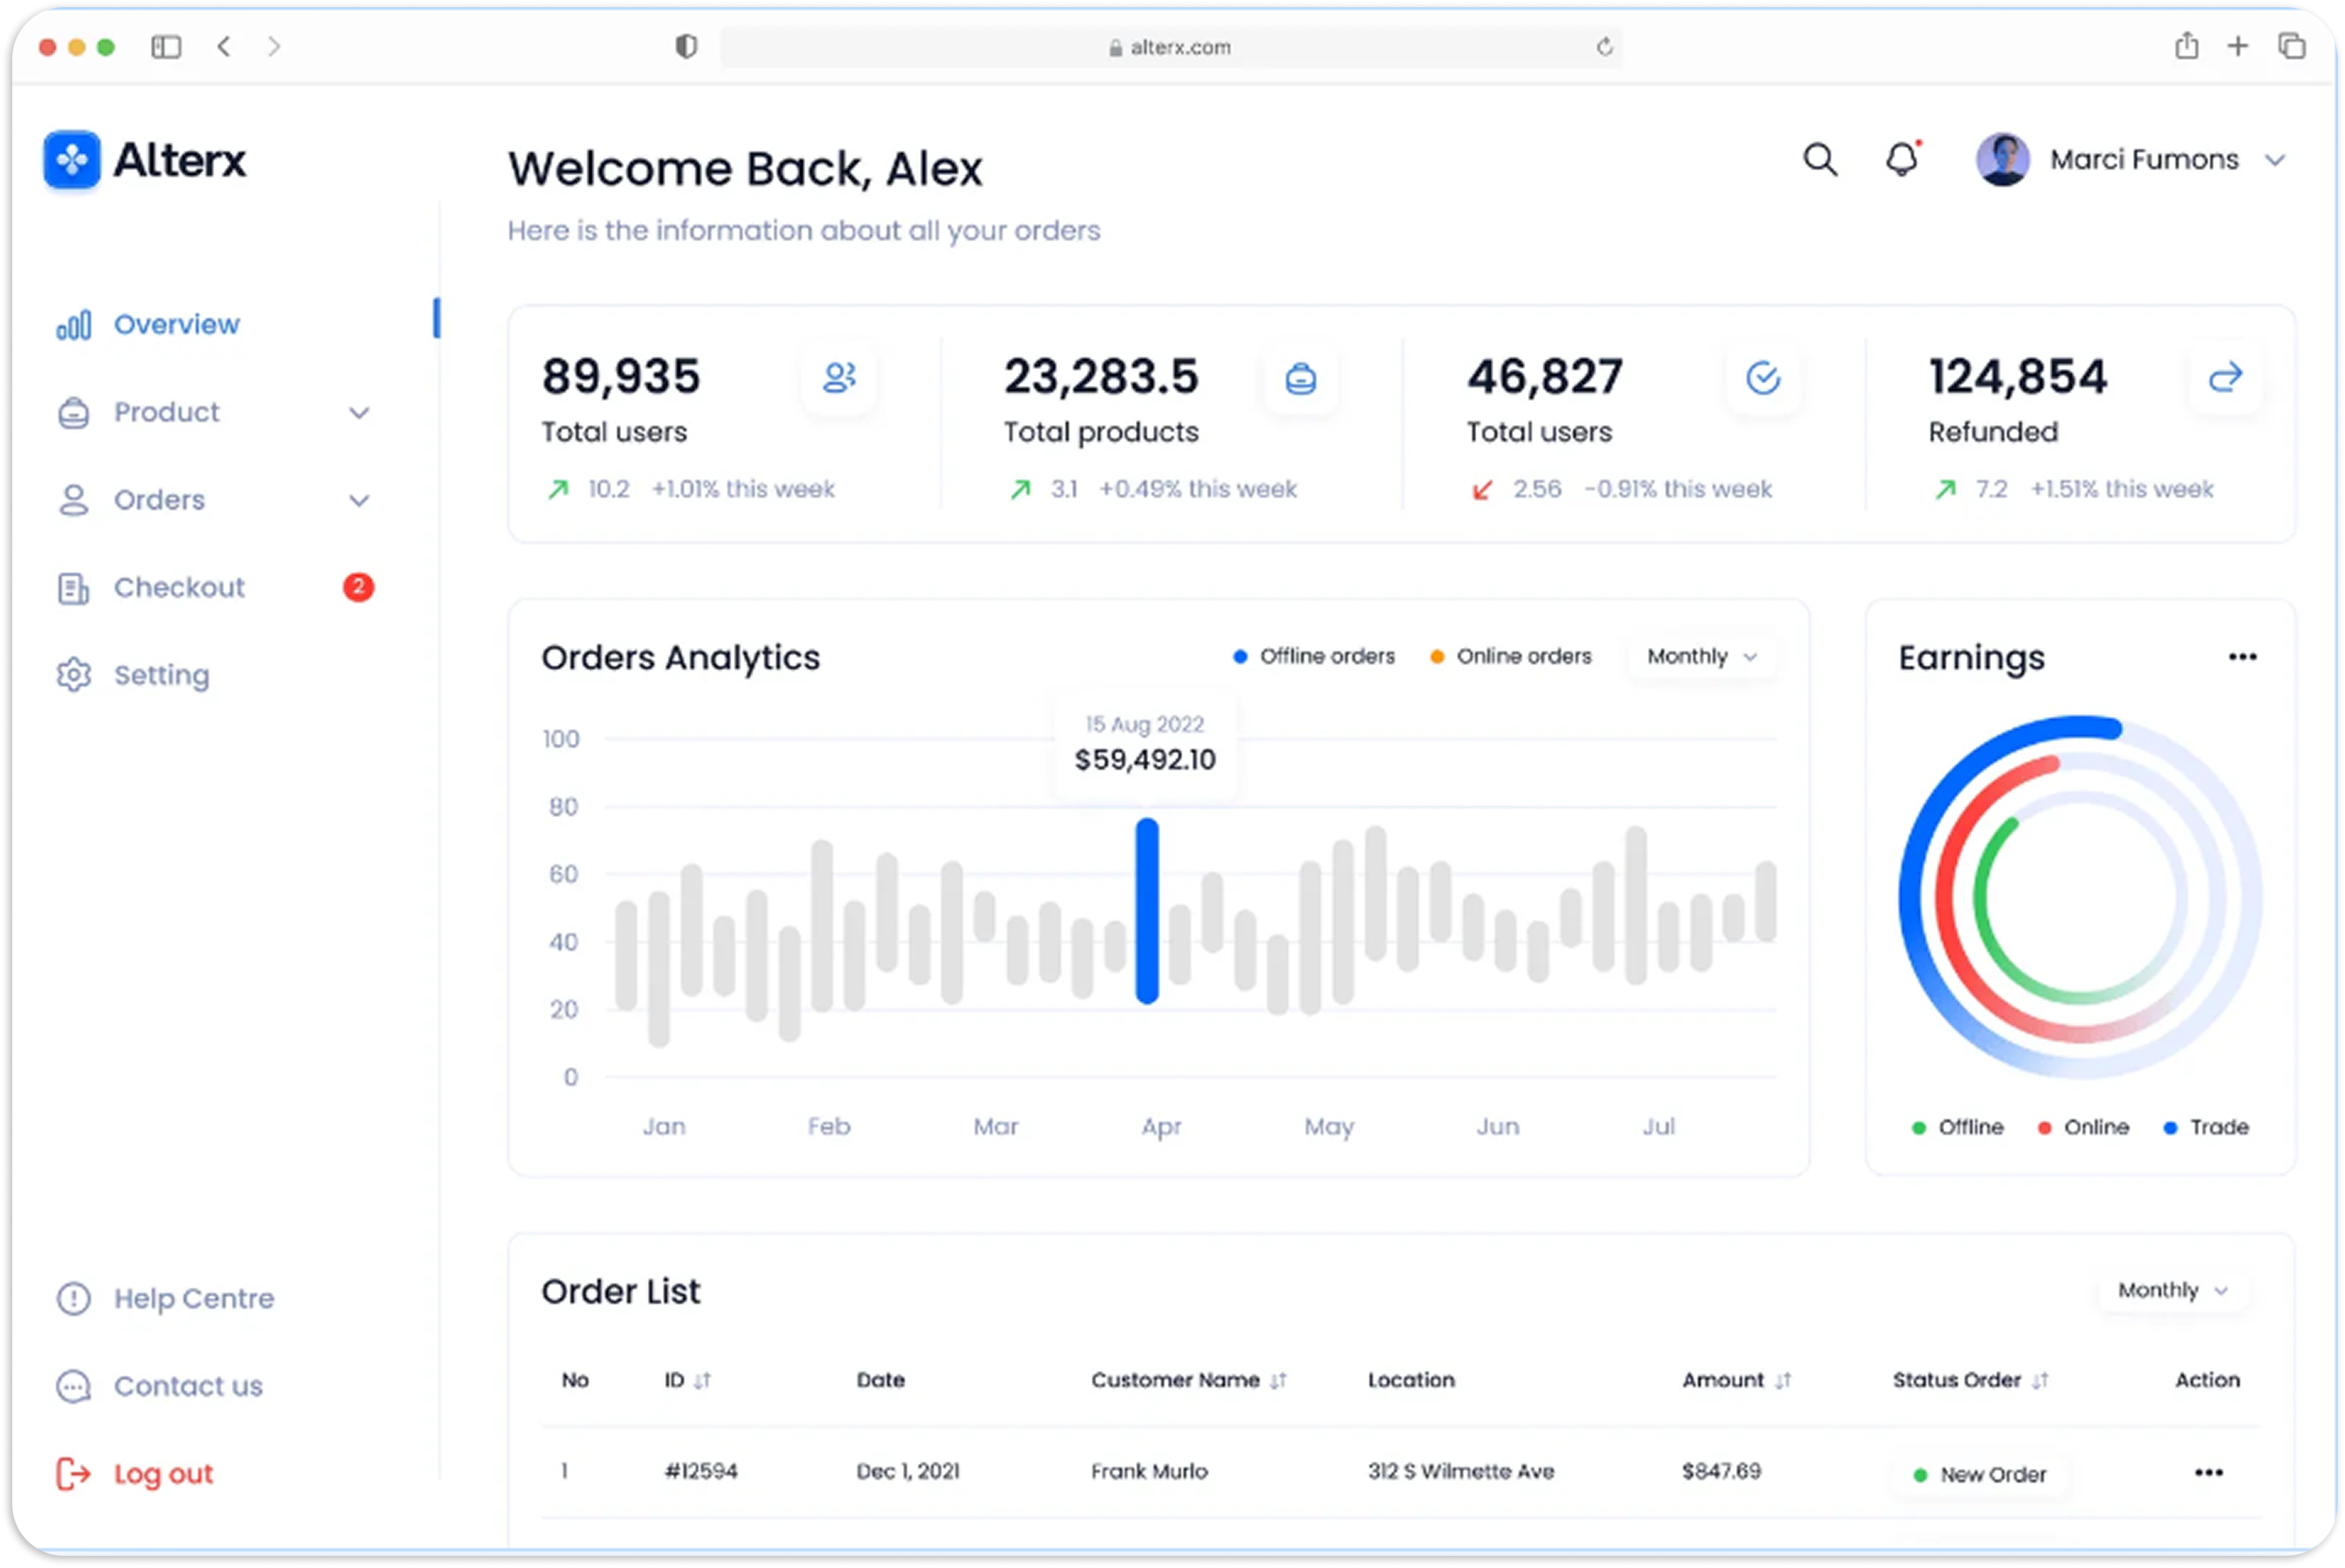Sort by Customer Name column
2345x1568 pixels.
click(1277, 1380)
